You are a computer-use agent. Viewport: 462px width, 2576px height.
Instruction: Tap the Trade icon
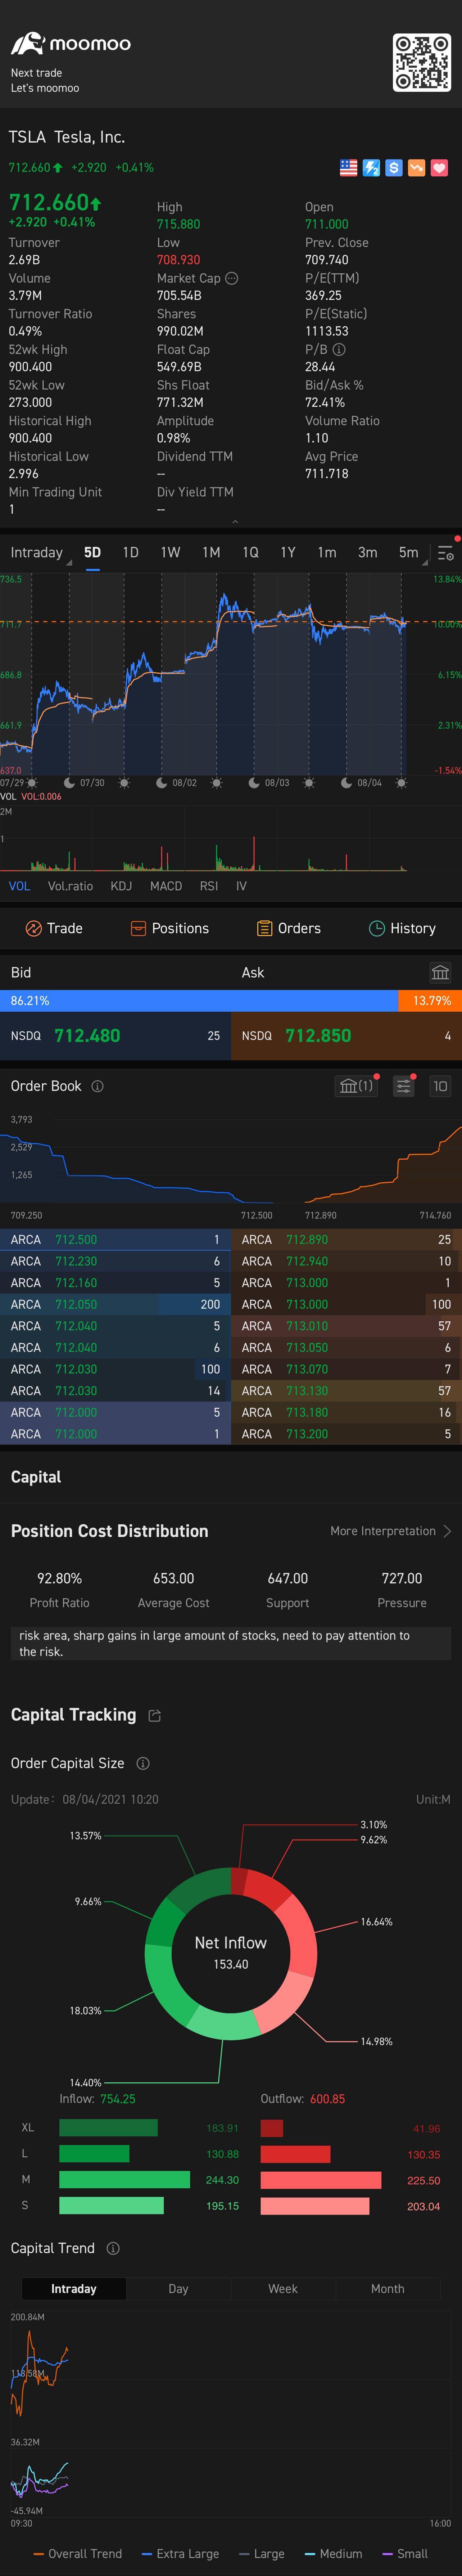click(33, 929)
